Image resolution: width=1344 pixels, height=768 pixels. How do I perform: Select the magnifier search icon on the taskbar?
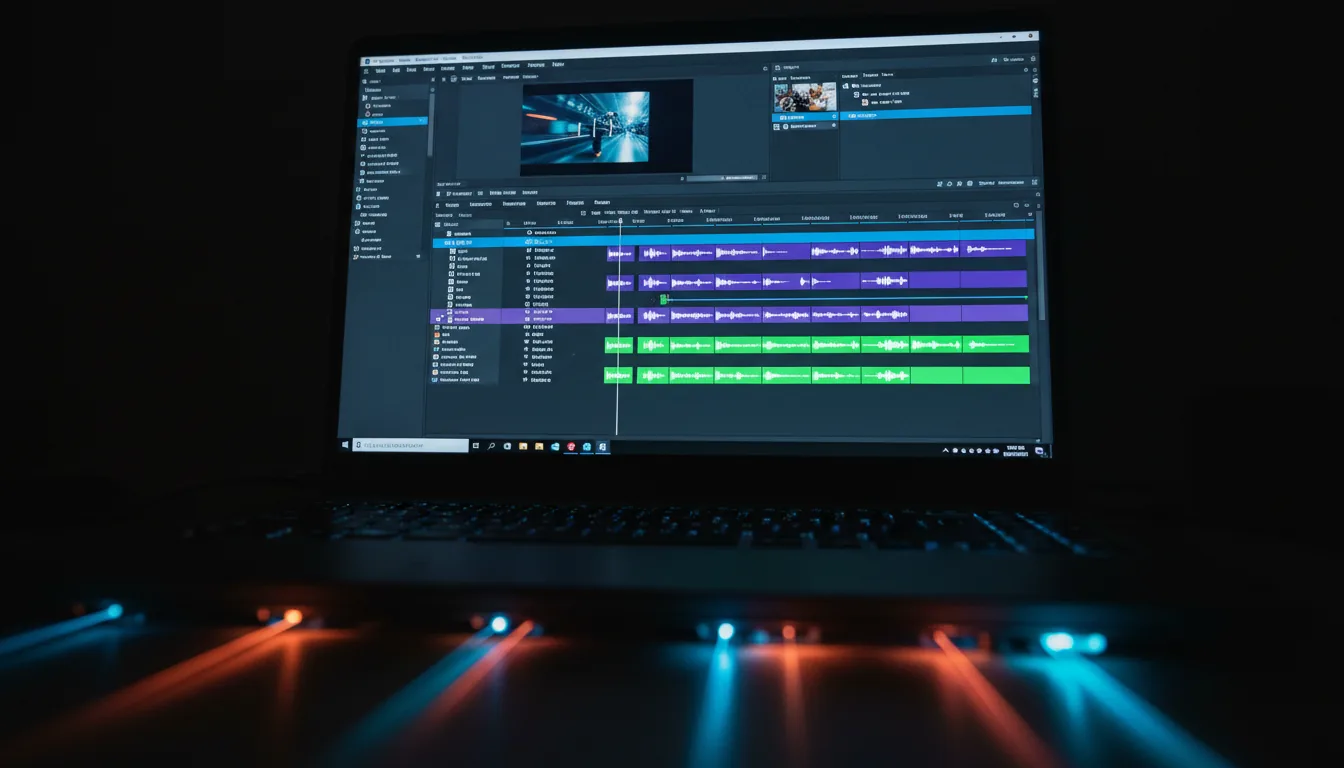tap(491, 446)
